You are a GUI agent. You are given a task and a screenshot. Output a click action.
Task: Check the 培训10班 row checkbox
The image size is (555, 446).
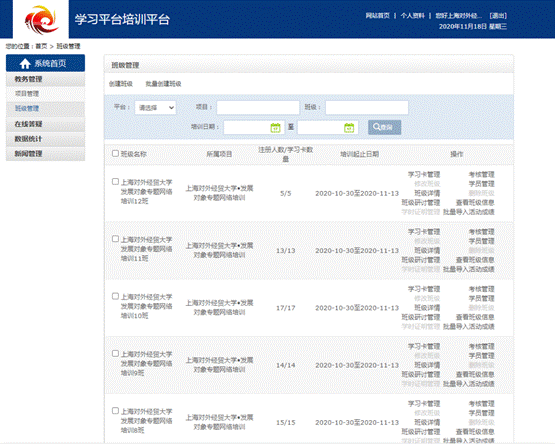pyautogui.click(x=115, y=296)
